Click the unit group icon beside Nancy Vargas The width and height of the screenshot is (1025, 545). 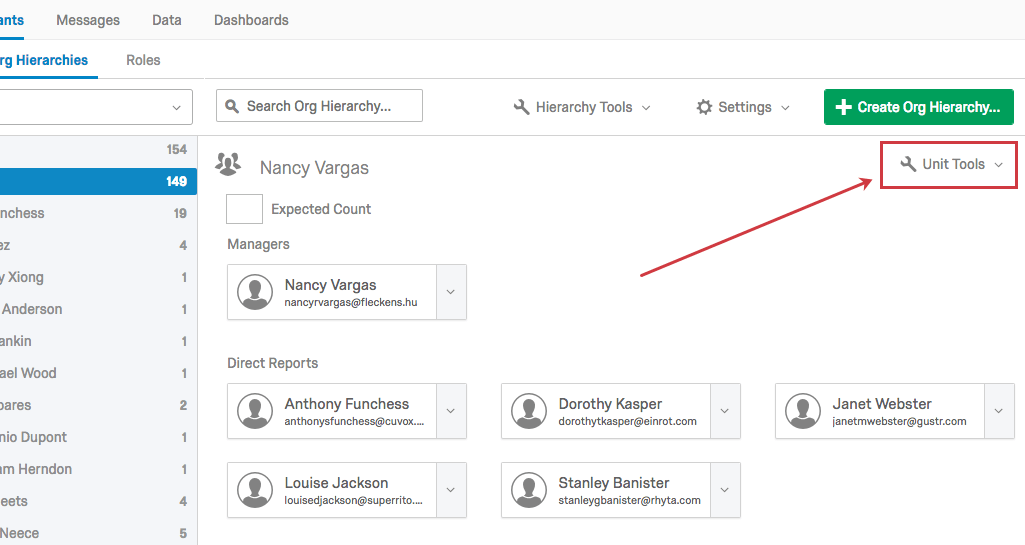click(229, 165)
